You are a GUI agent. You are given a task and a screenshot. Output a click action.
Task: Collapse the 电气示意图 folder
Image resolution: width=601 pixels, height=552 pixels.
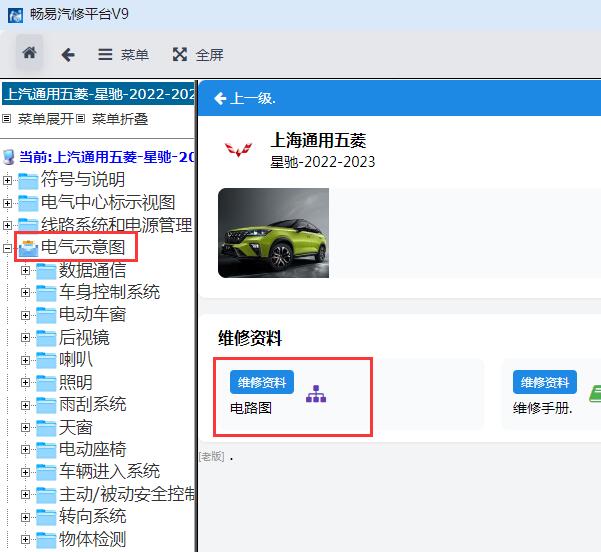[x=7, y=248]
